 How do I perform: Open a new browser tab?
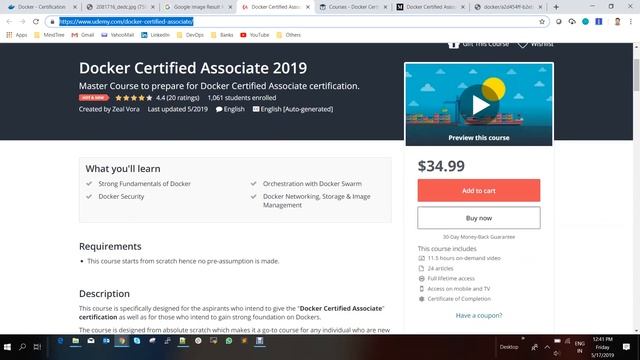coord(556,7)
